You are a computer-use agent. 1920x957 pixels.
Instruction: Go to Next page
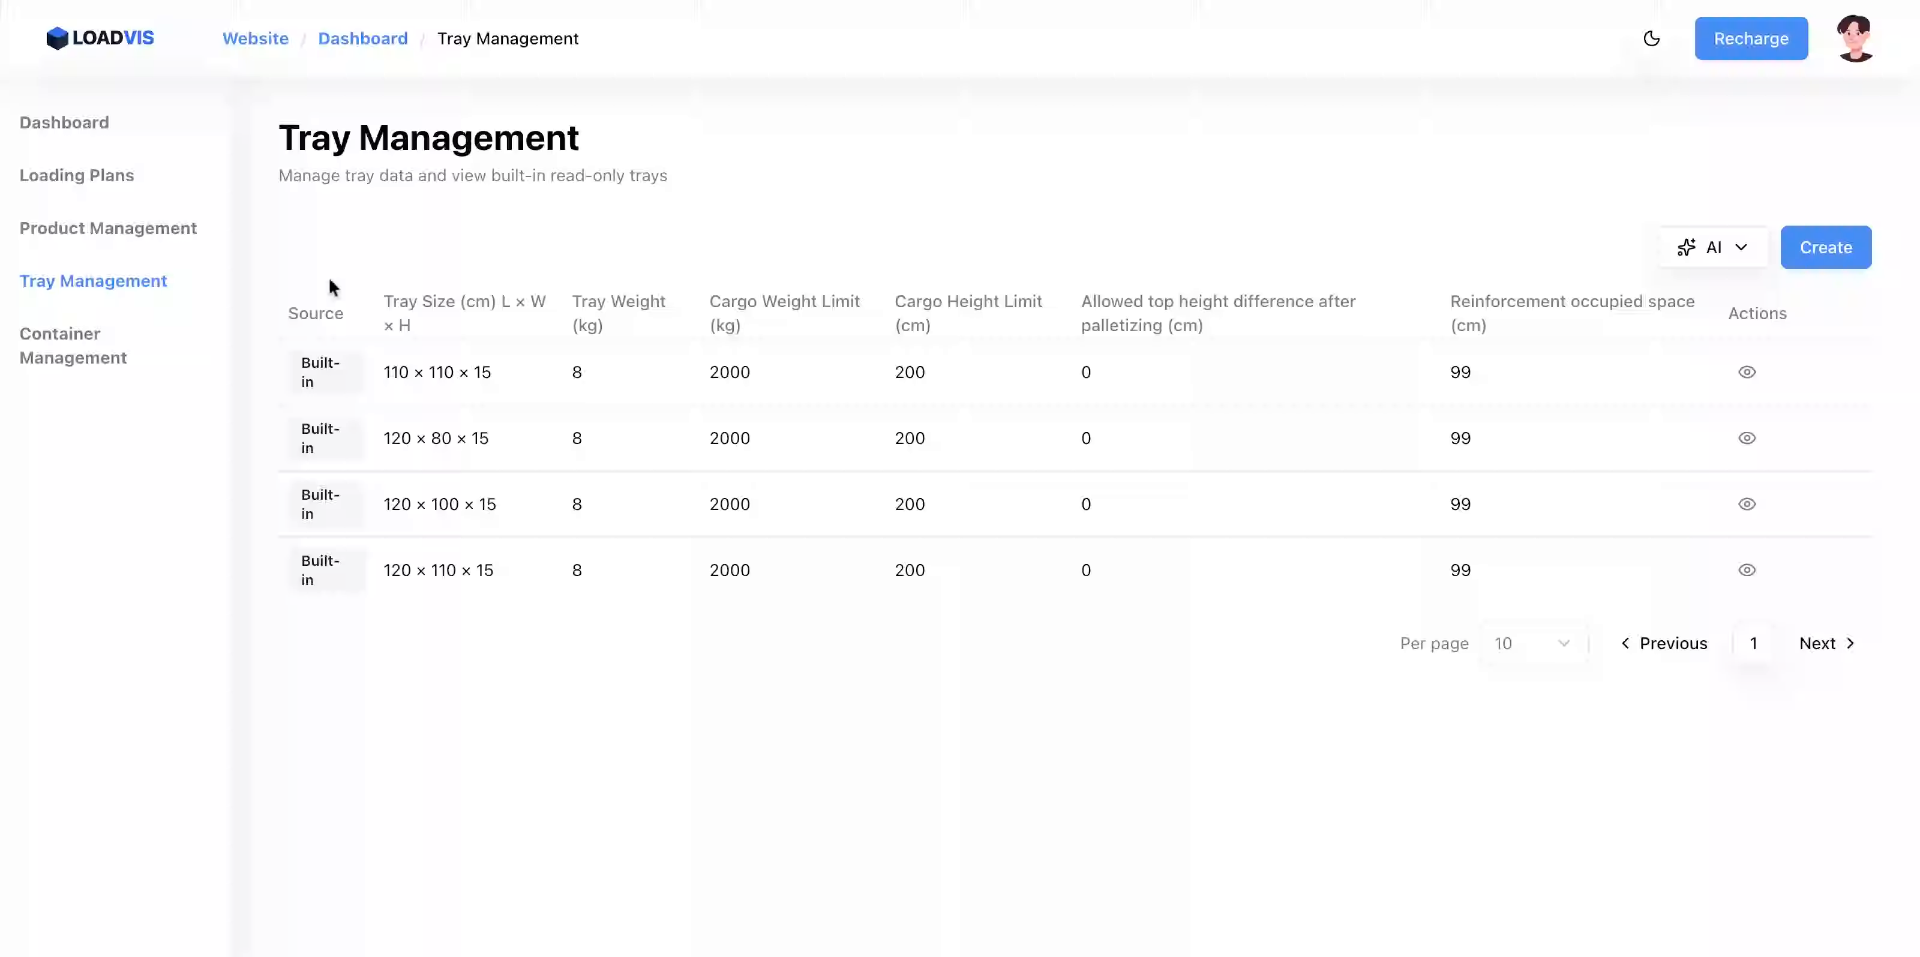coord(1826,644)
